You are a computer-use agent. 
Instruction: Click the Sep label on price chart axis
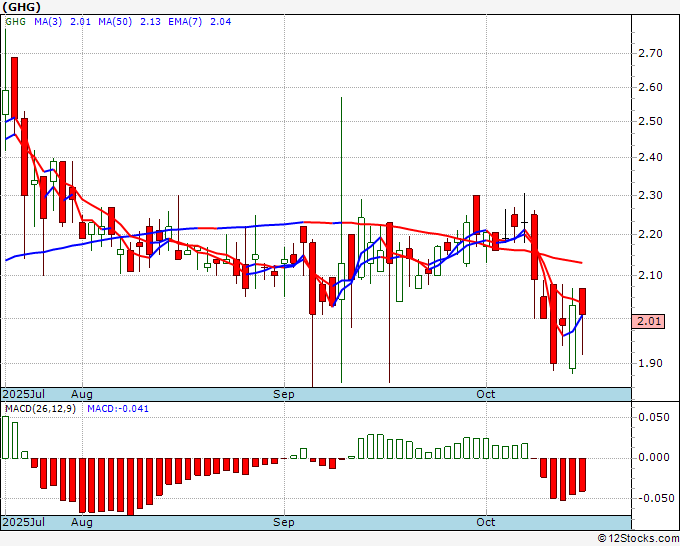click(x=284, y=394)
